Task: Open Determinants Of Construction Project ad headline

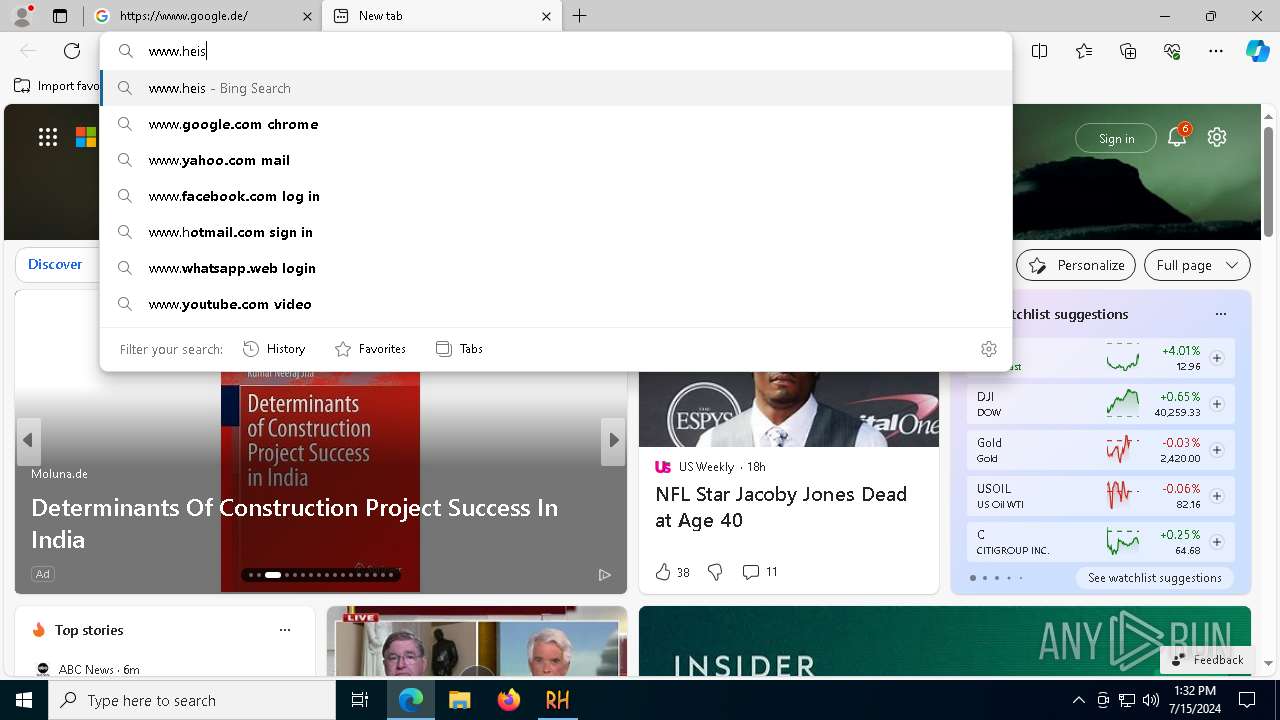Action: 294,523
